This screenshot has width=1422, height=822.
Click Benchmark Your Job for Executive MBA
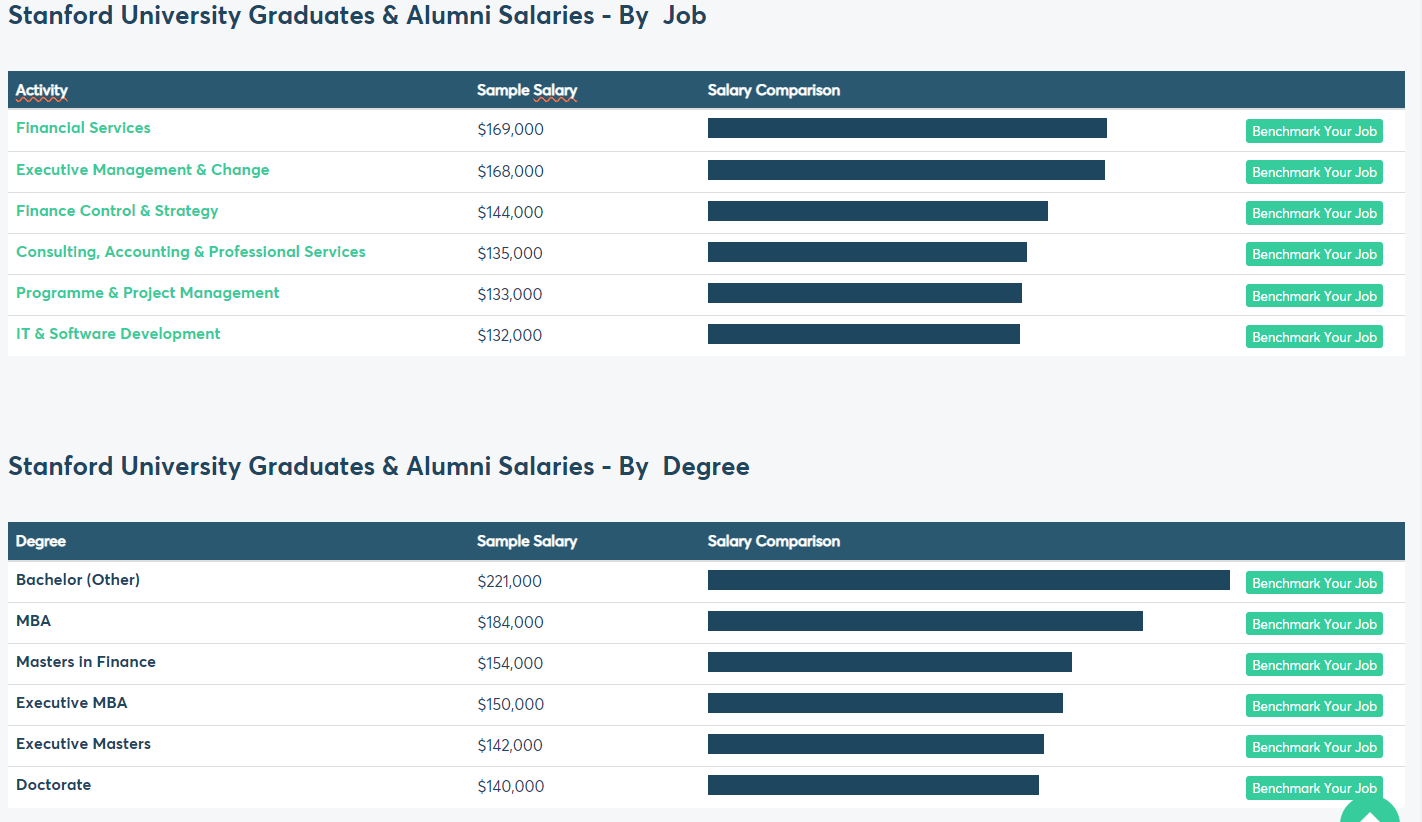1314,705
